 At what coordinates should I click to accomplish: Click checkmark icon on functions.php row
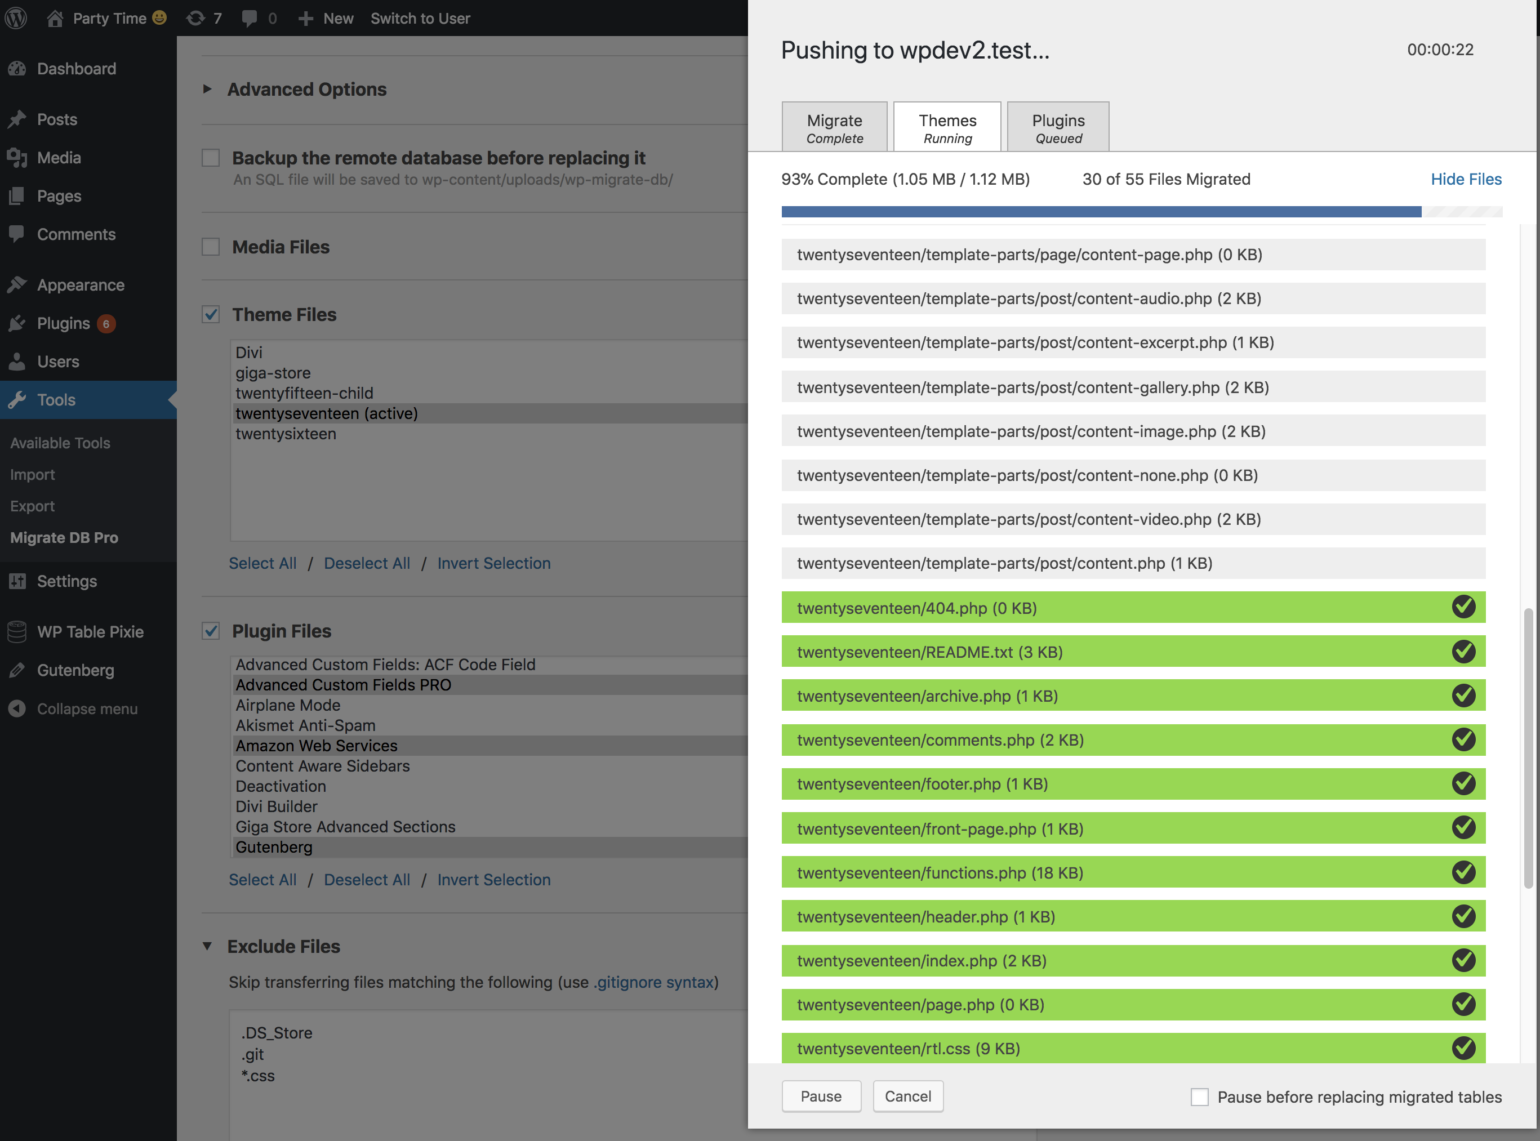pos(1463,872)
